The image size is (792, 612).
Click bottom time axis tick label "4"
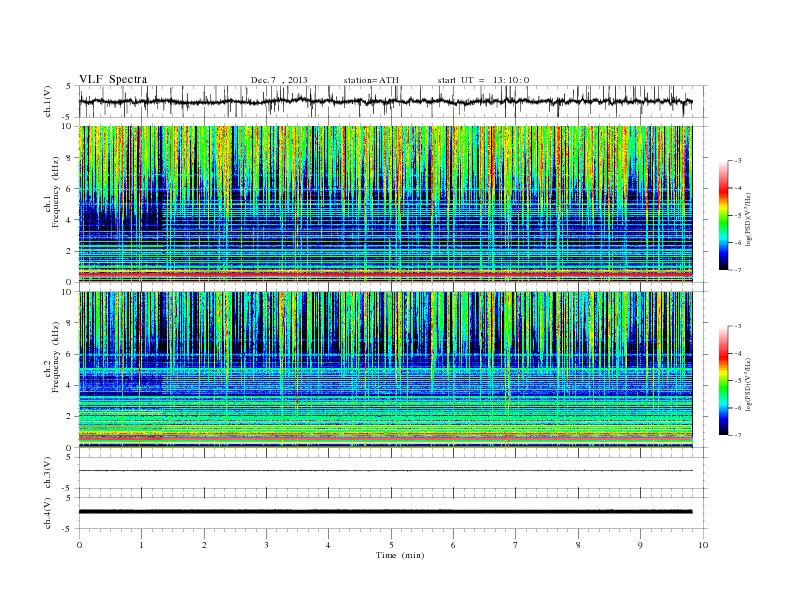point(328,545)
